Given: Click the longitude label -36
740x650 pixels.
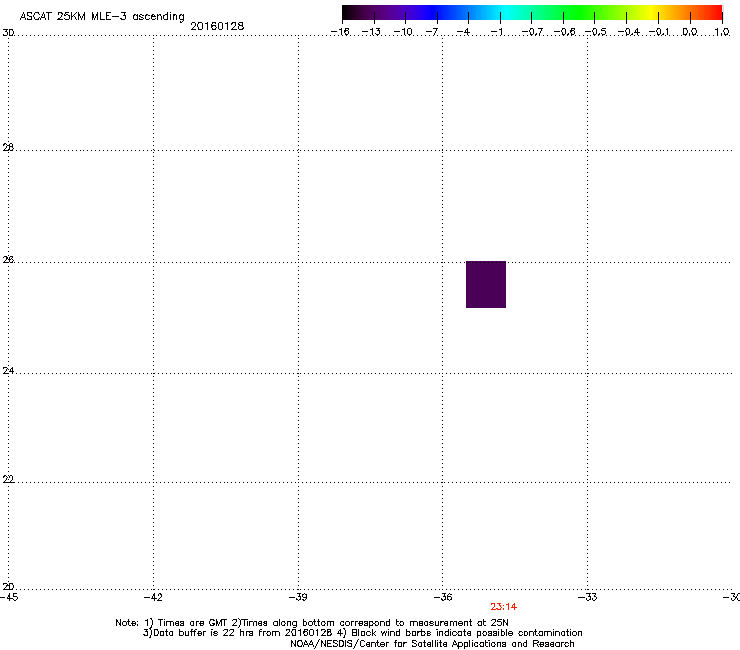Looking at the screenshot, I should pos(443,597).
